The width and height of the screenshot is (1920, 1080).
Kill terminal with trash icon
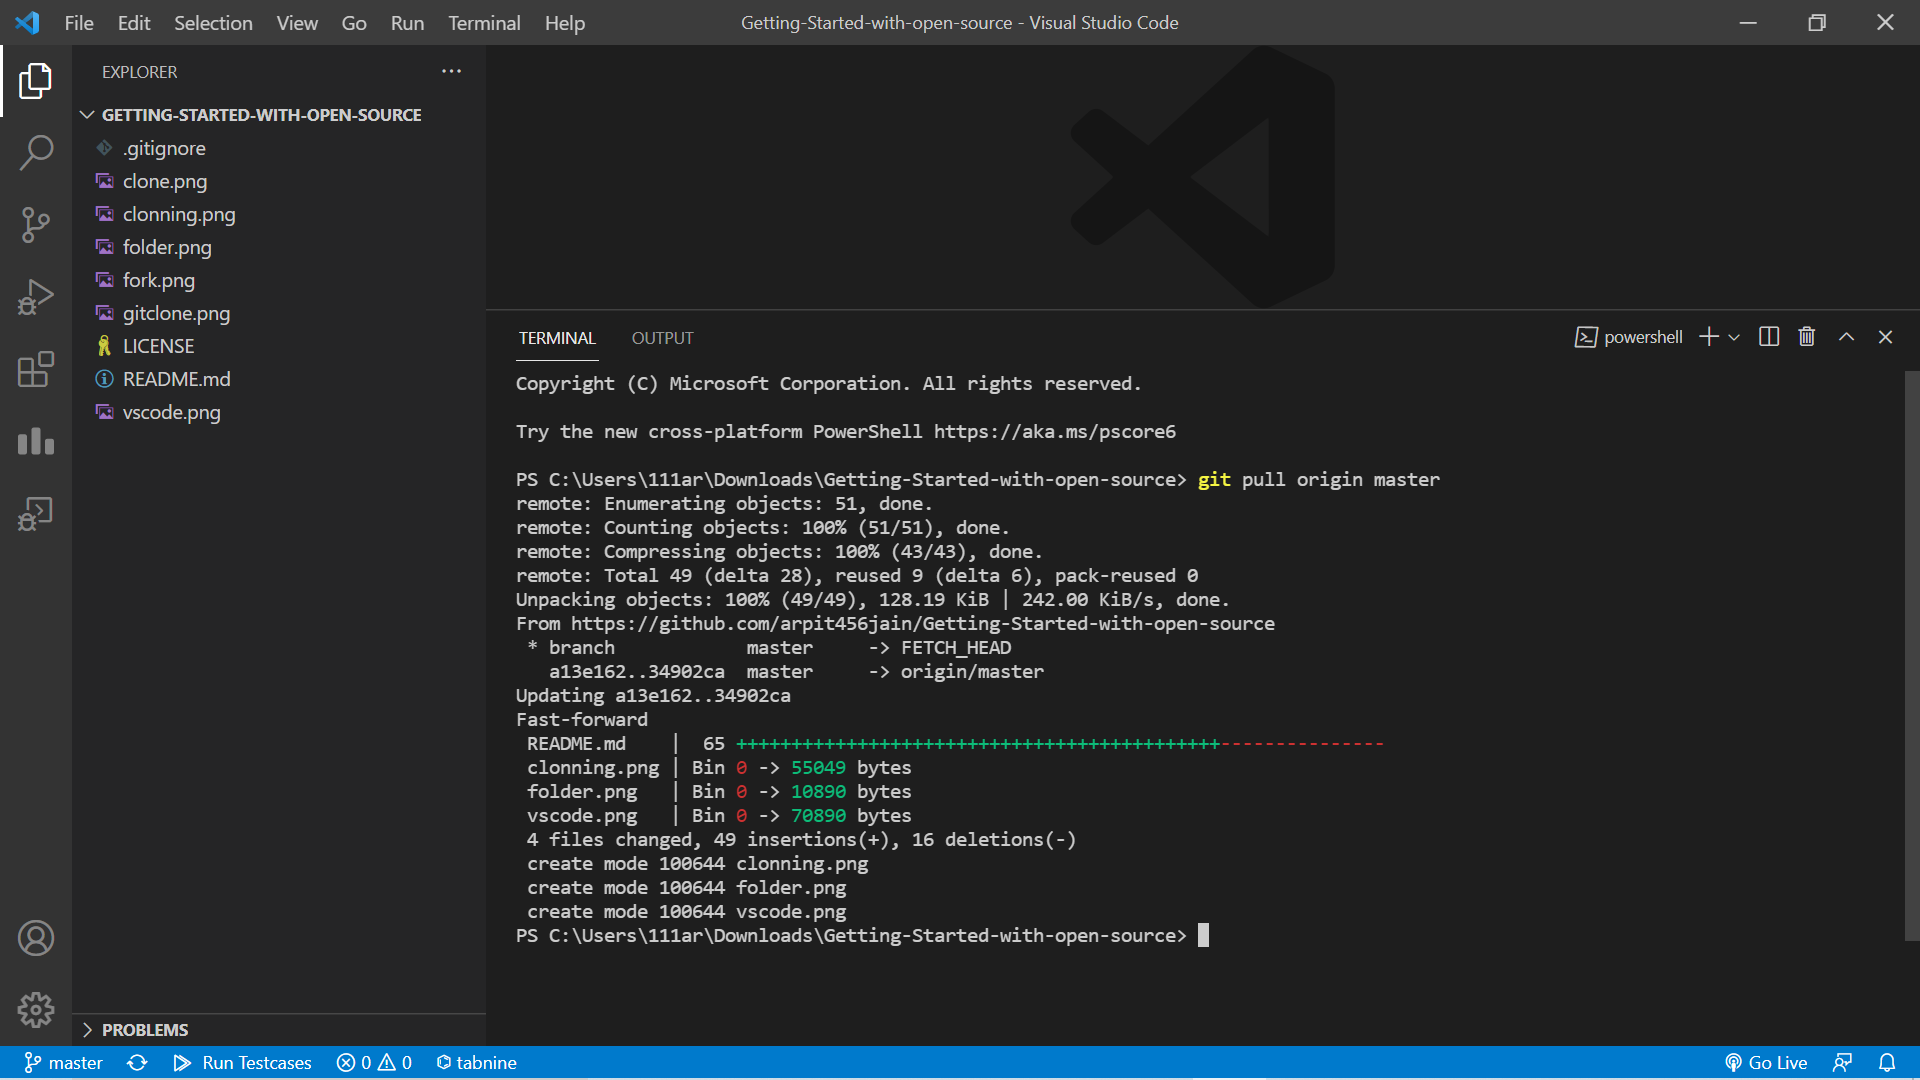coord(1806,337)
